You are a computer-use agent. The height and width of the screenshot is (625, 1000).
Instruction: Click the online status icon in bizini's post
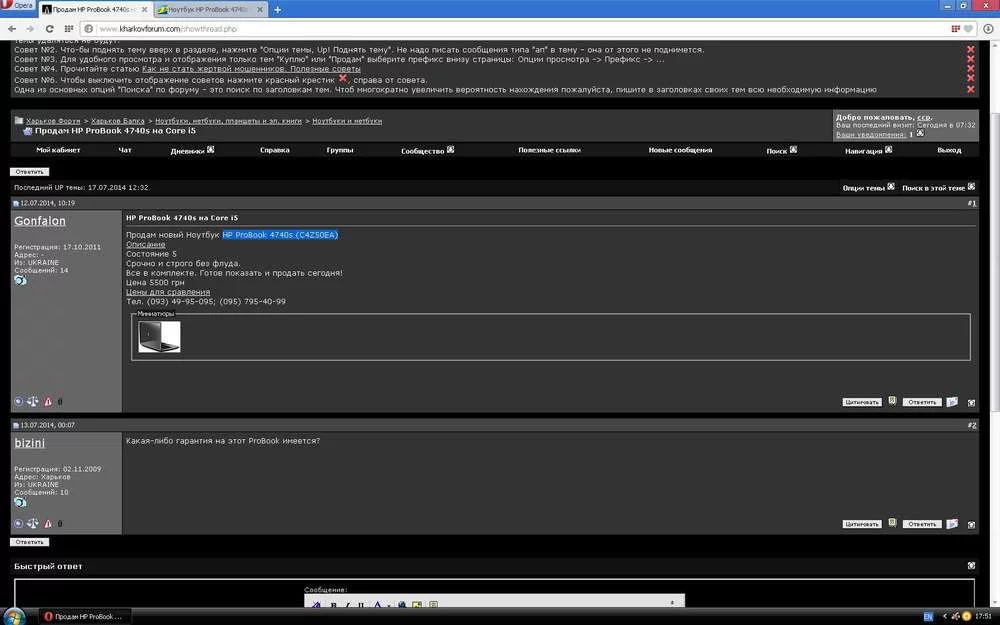pos(18,524)
